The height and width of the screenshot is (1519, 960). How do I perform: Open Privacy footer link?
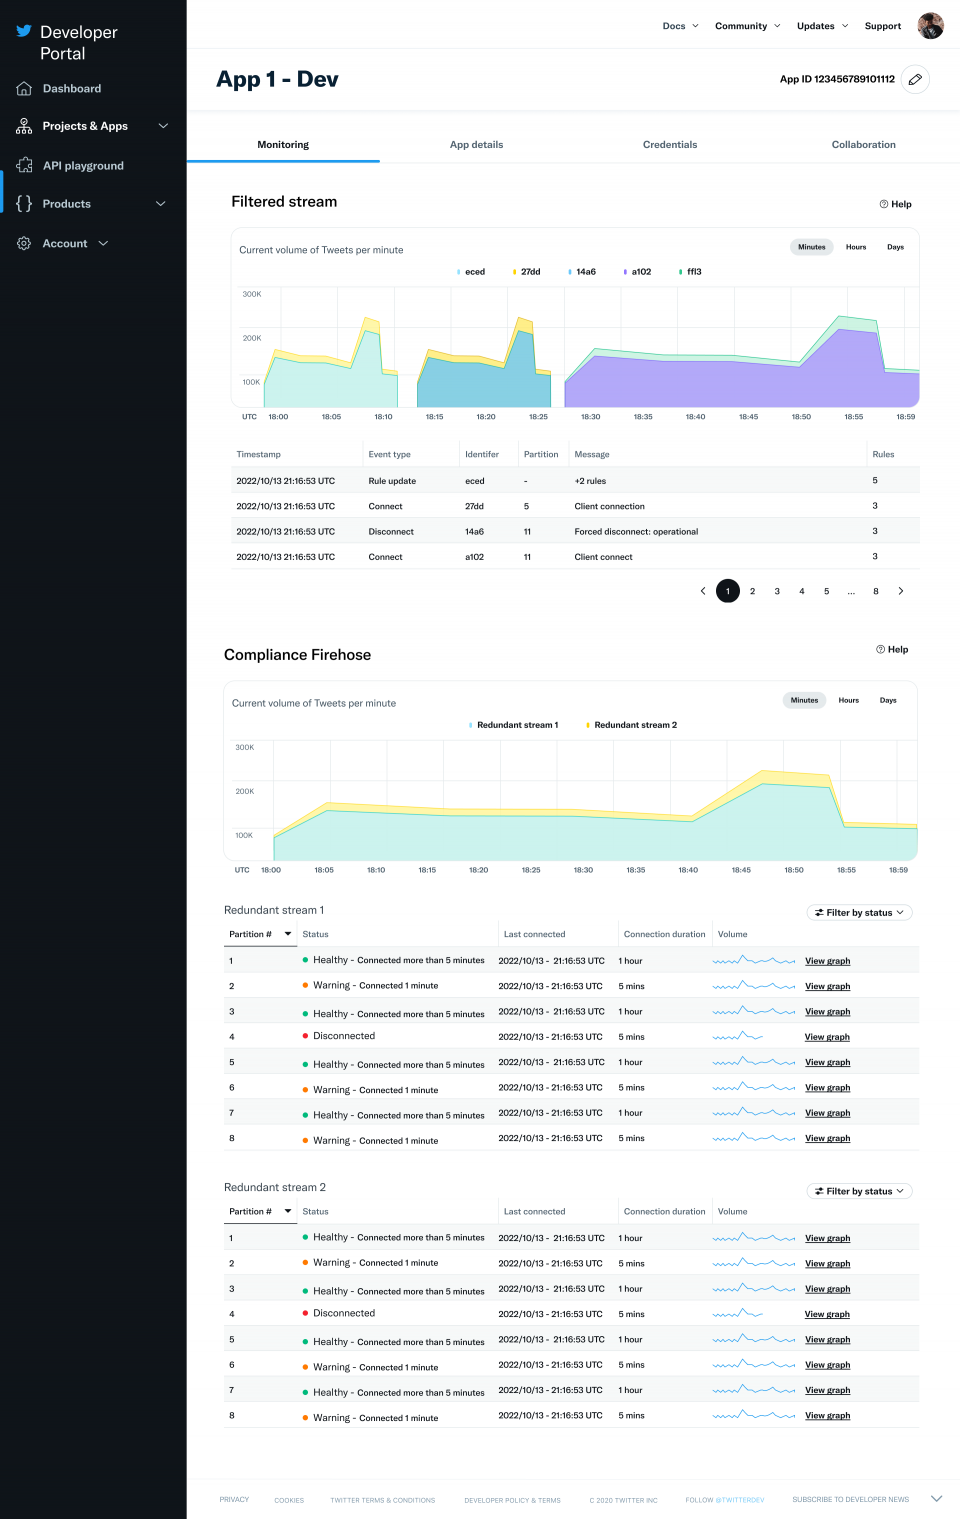coord(234,1499)
